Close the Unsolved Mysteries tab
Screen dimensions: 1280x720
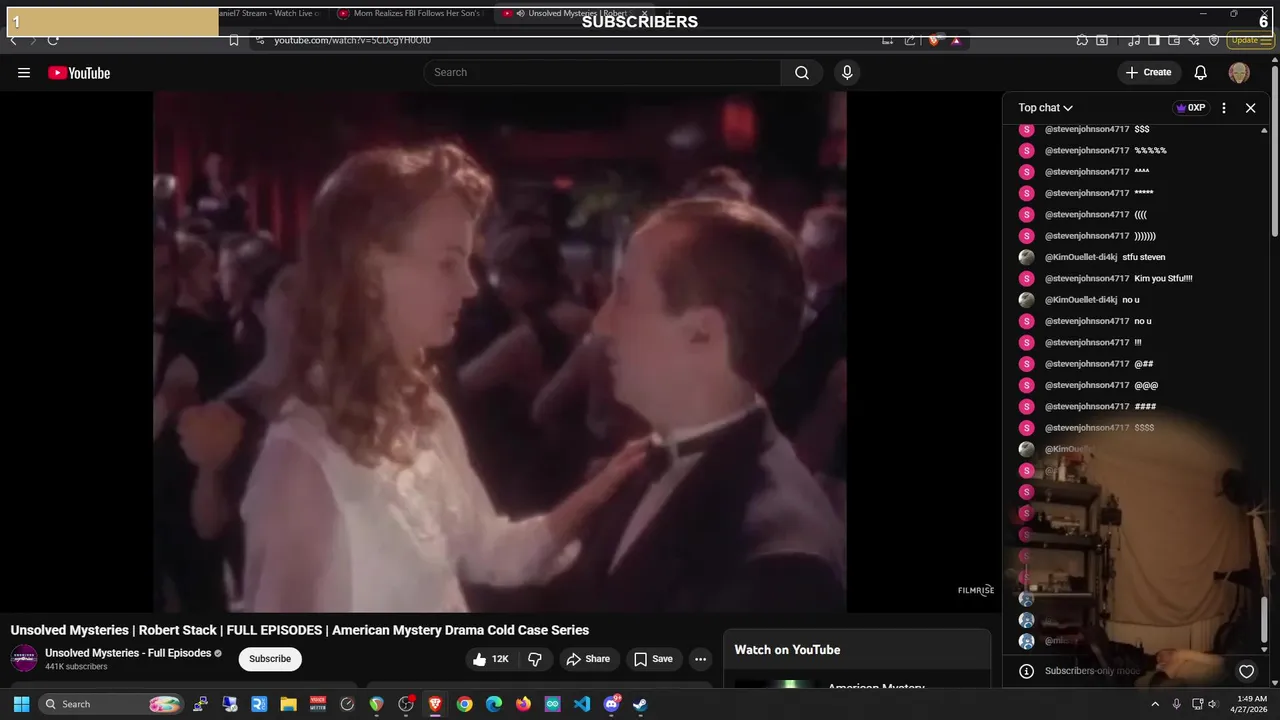coord(645,14)
